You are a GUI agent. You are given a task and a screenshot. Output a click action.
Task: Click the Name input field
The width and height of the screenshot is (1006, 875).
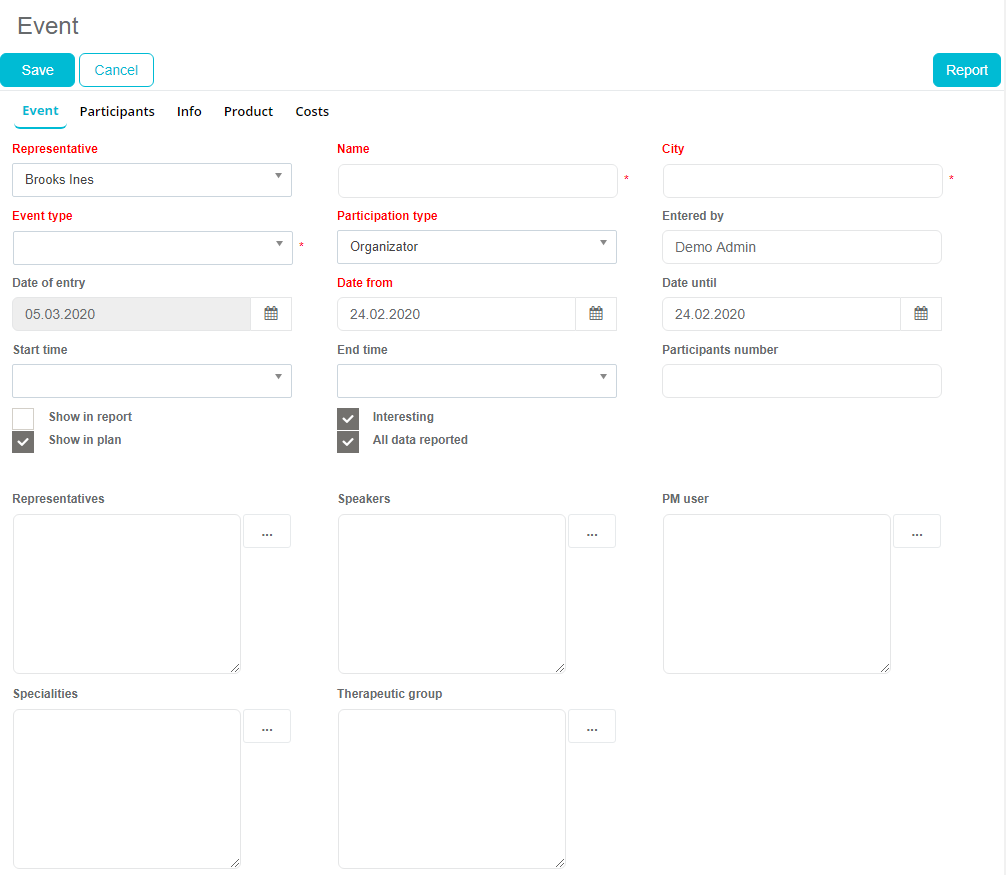pyautogui.click(x=477, y=181)
